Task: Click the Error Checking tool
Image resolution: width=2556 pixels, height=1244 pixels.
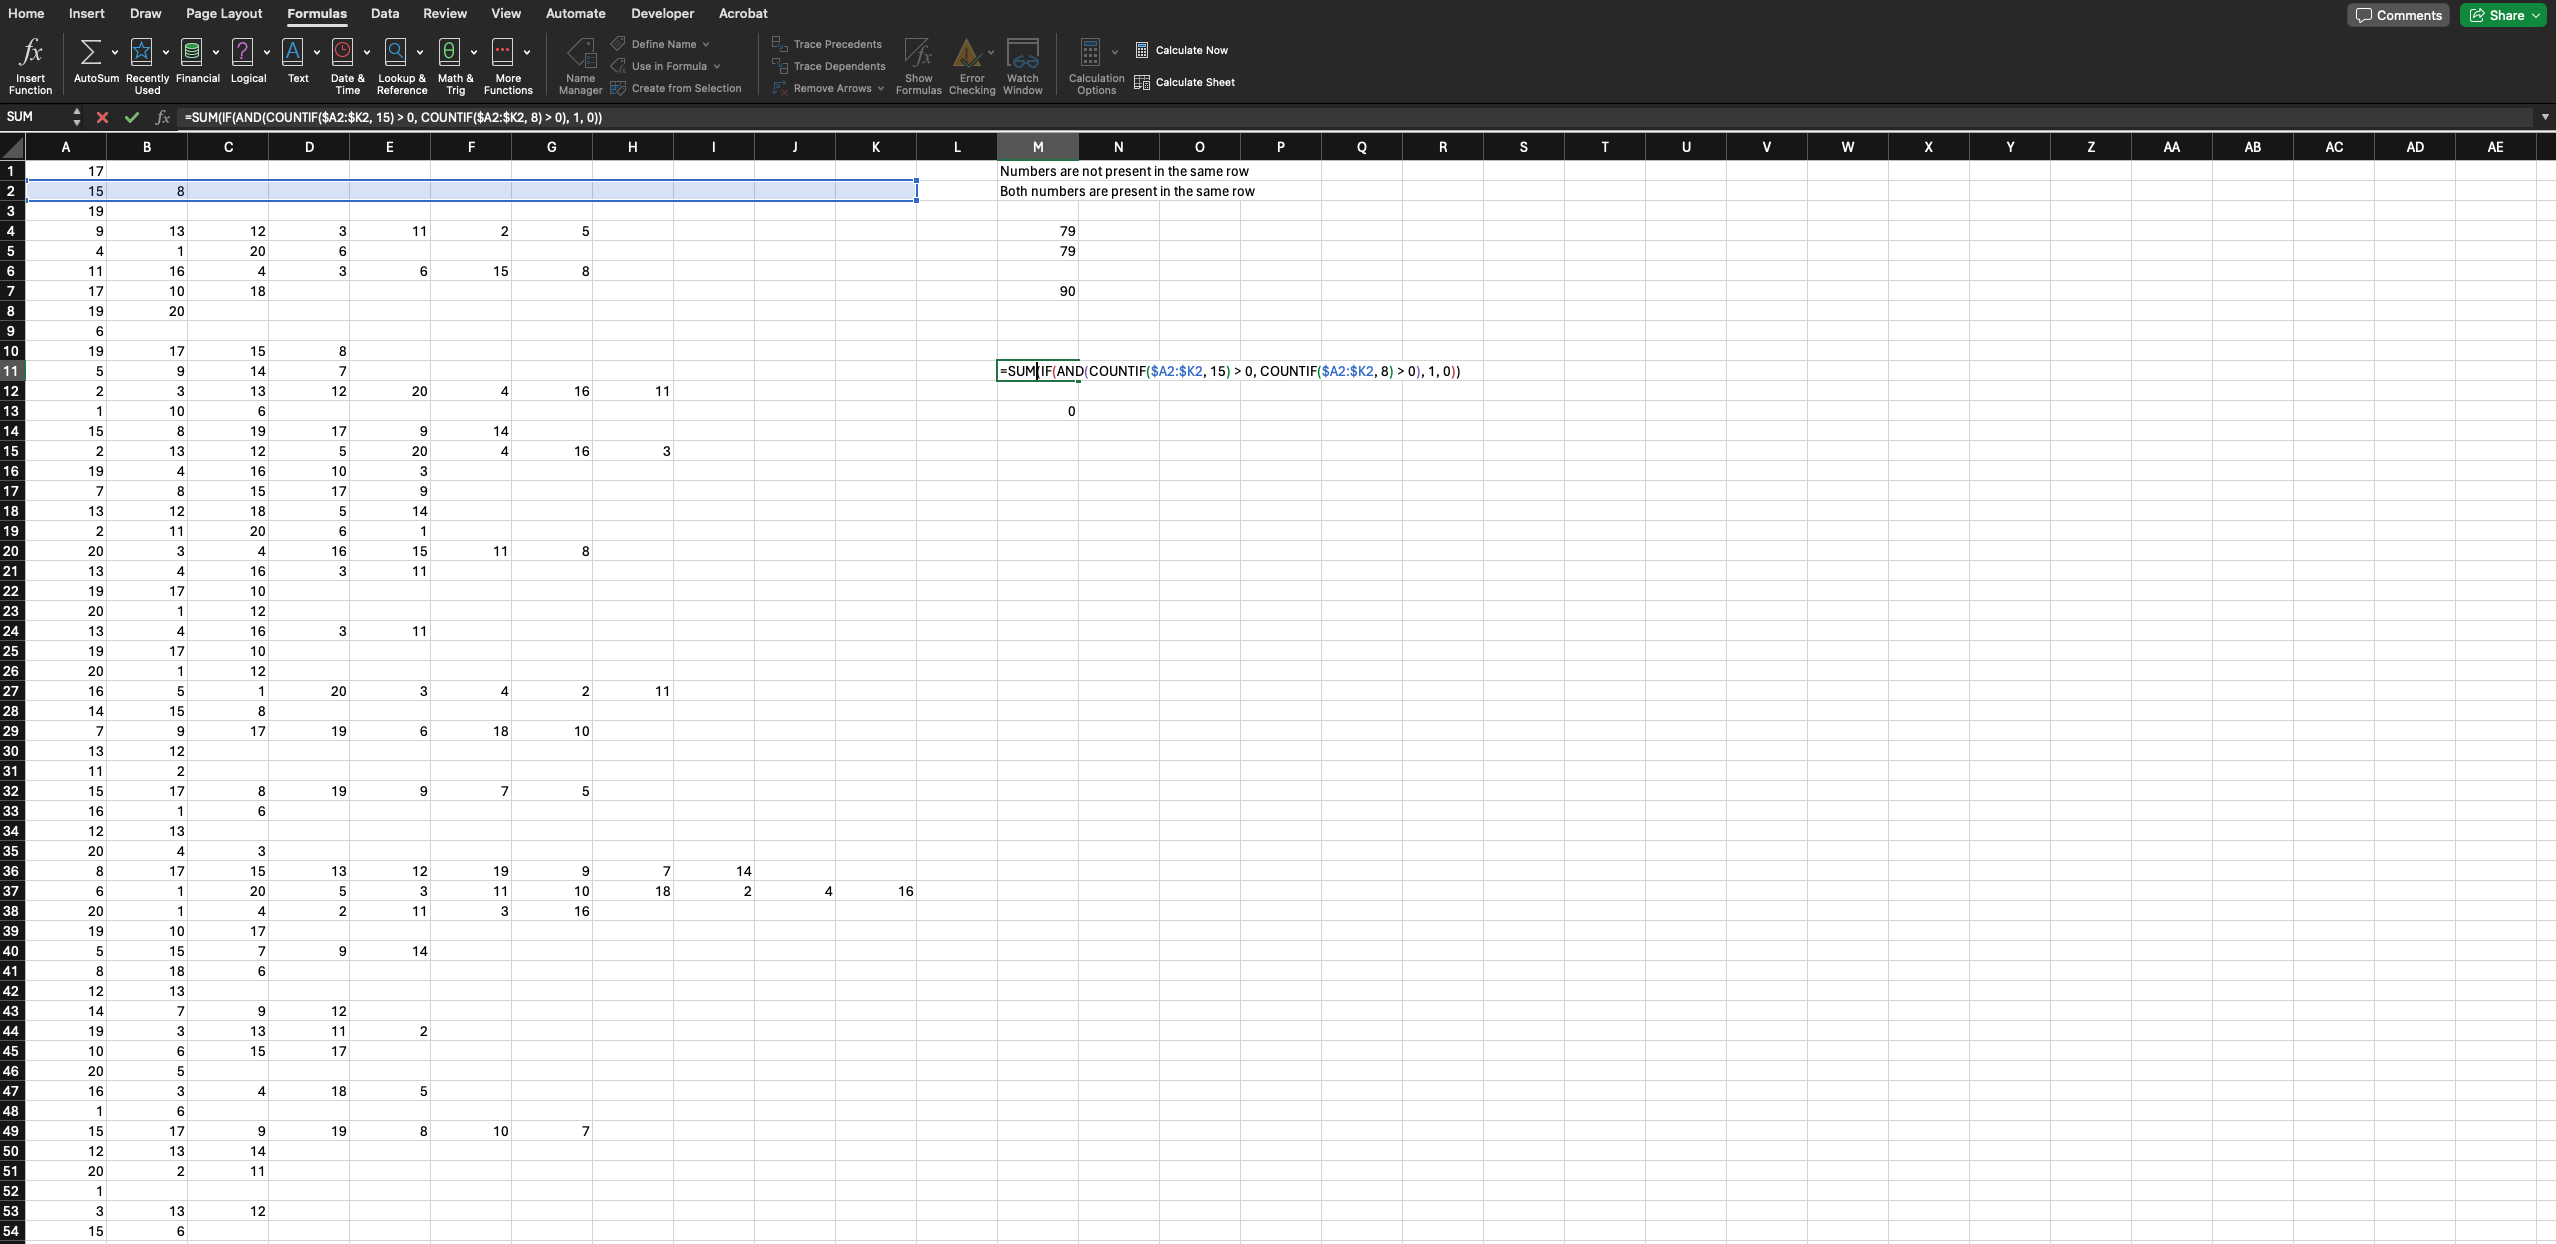Action: [x=970, y=63]
